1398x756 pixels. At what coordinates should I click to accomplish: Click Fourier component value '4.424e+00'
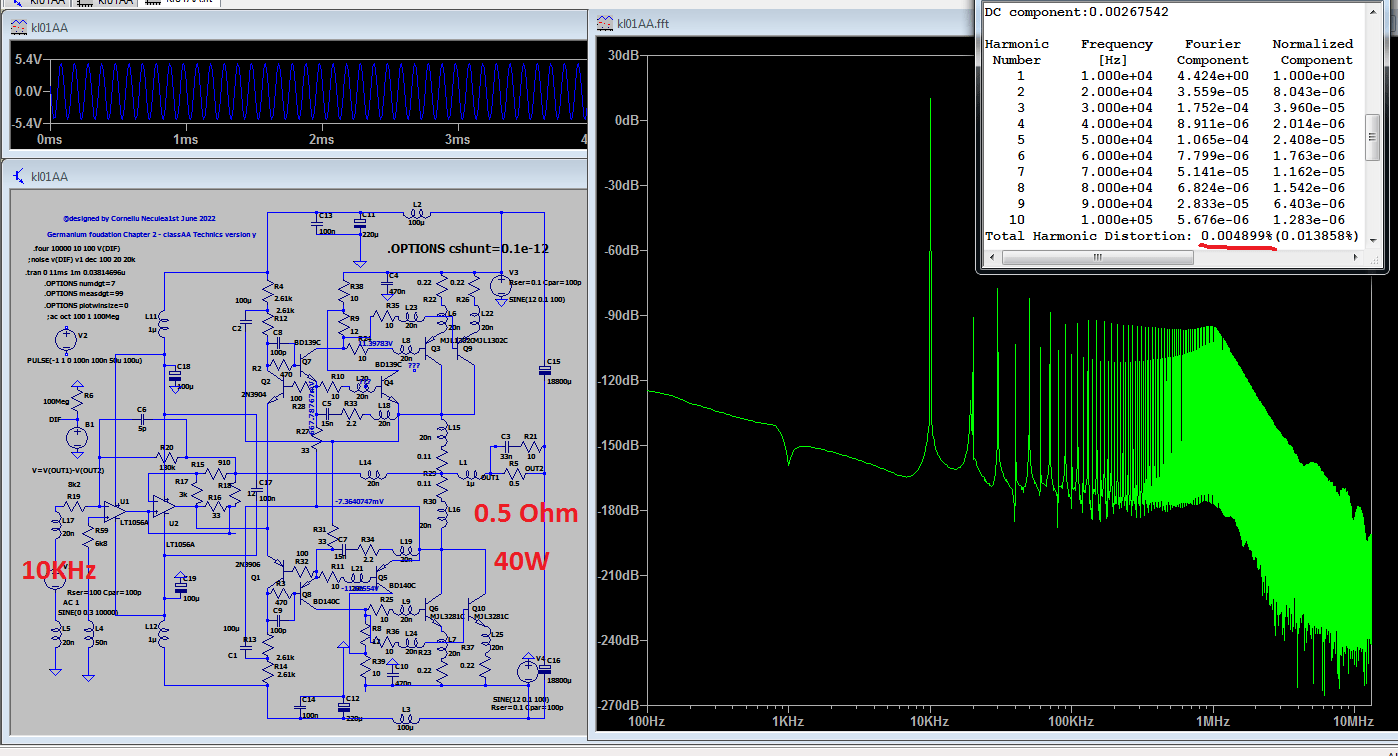1212,76
